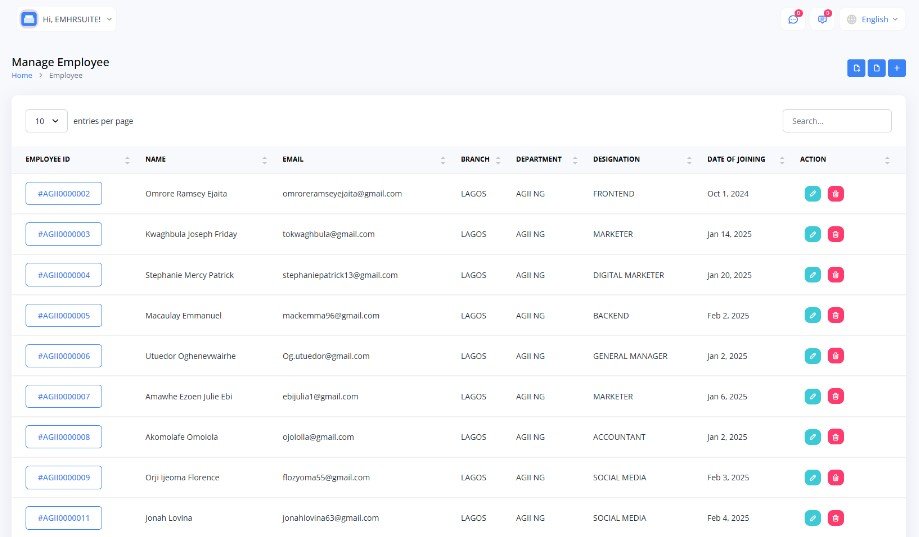Edit employee Utuedor Oghenevwairhe
The image size is (919, 537).
pyautogui.click(x=812, y=356)
